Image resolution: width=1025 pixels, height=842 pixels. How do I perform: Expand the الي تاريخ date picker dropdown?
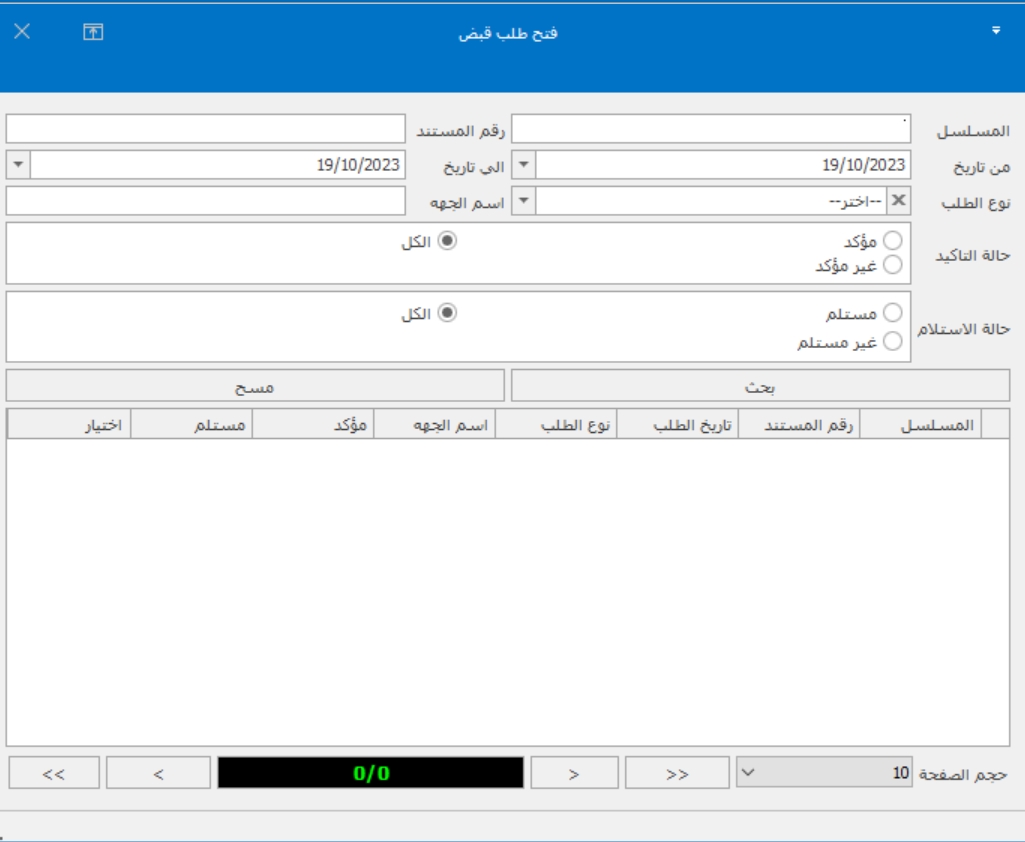click(18, 165)
